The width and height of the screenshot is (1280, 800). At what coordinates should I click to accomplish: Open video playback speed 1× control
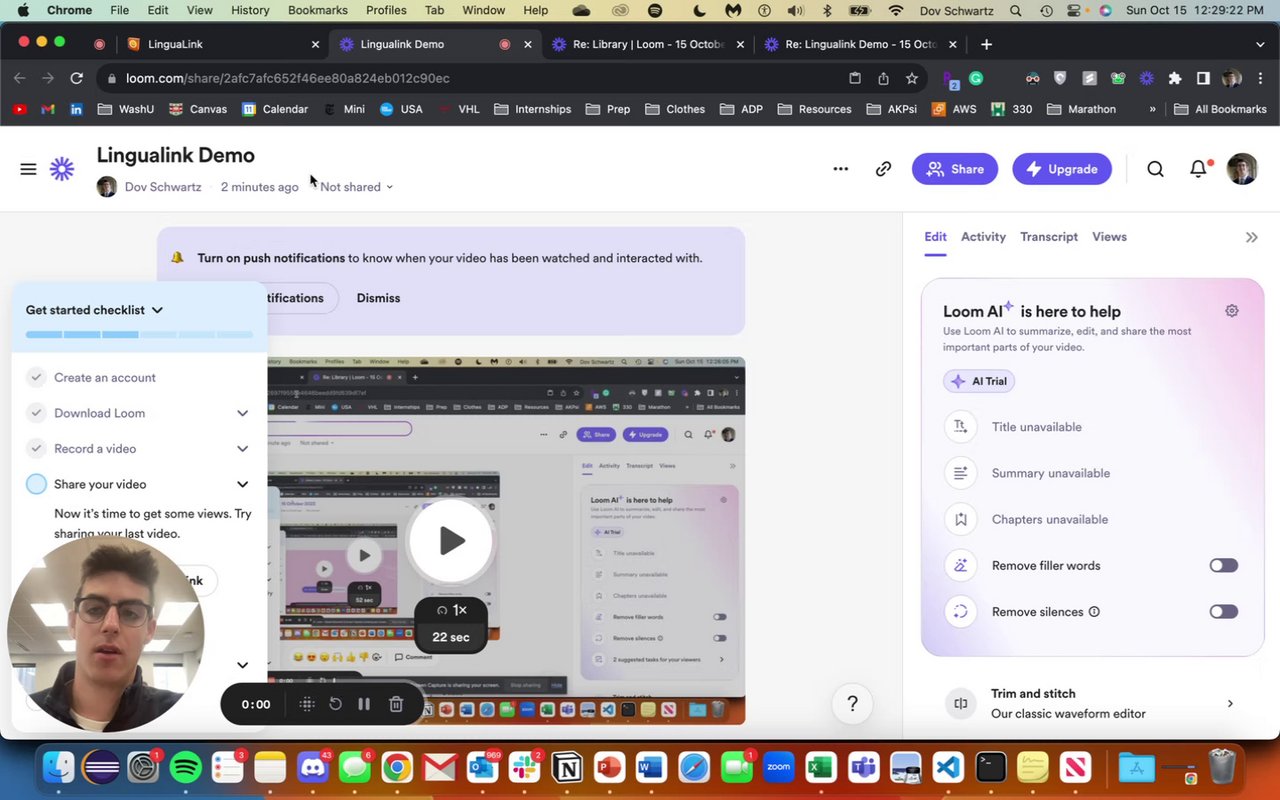pyautogui.click(x=451, y=610)
